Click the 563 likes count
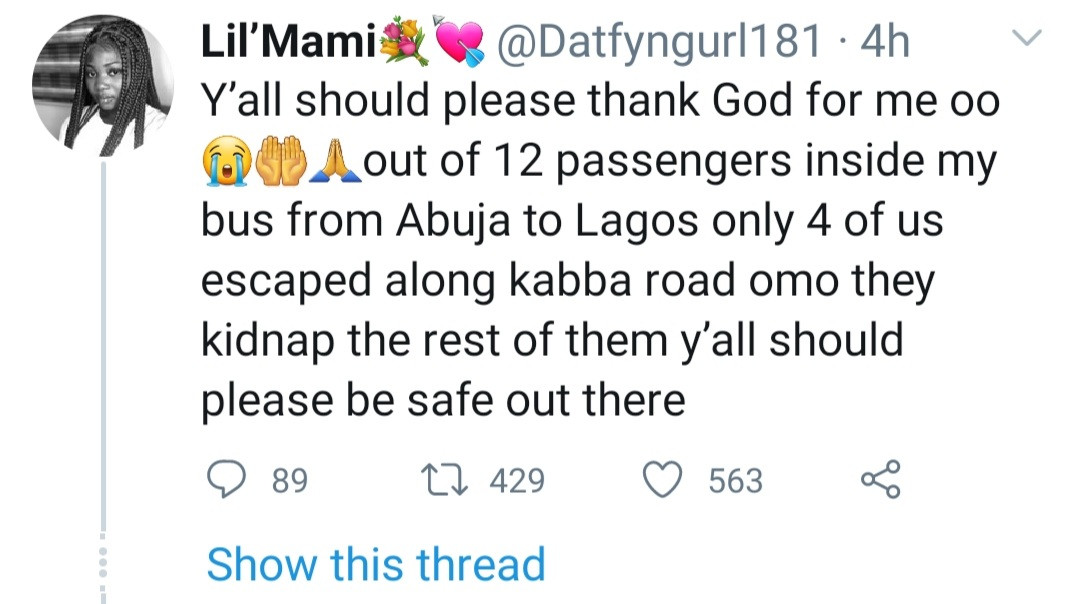Screen dimensions: 1080x604 coord(735,482)
